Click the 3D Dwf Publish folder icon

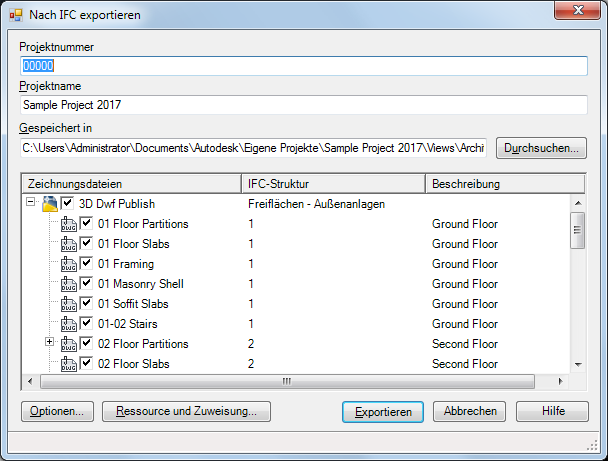49,204
